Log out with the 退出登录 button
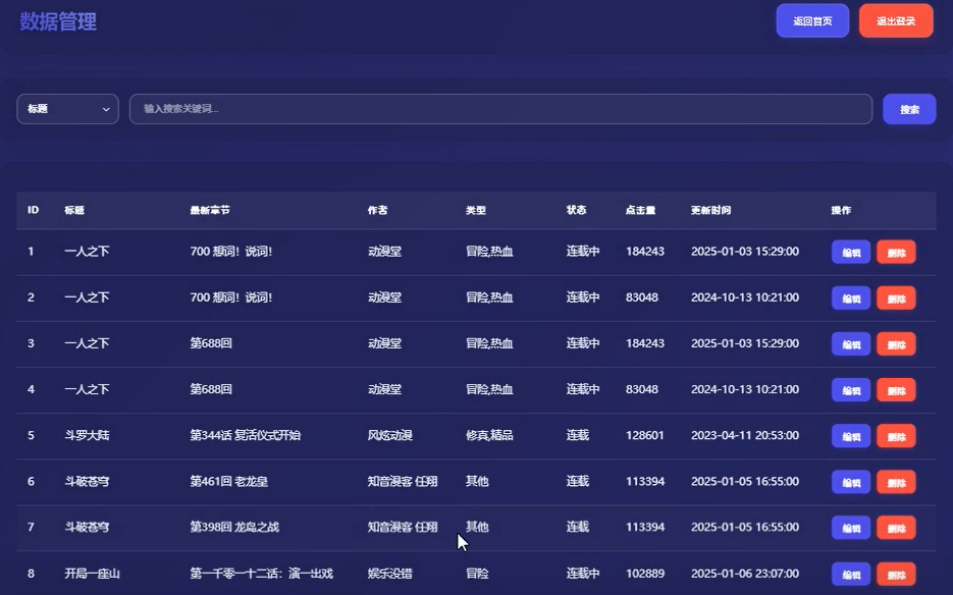 click(896, 21)
